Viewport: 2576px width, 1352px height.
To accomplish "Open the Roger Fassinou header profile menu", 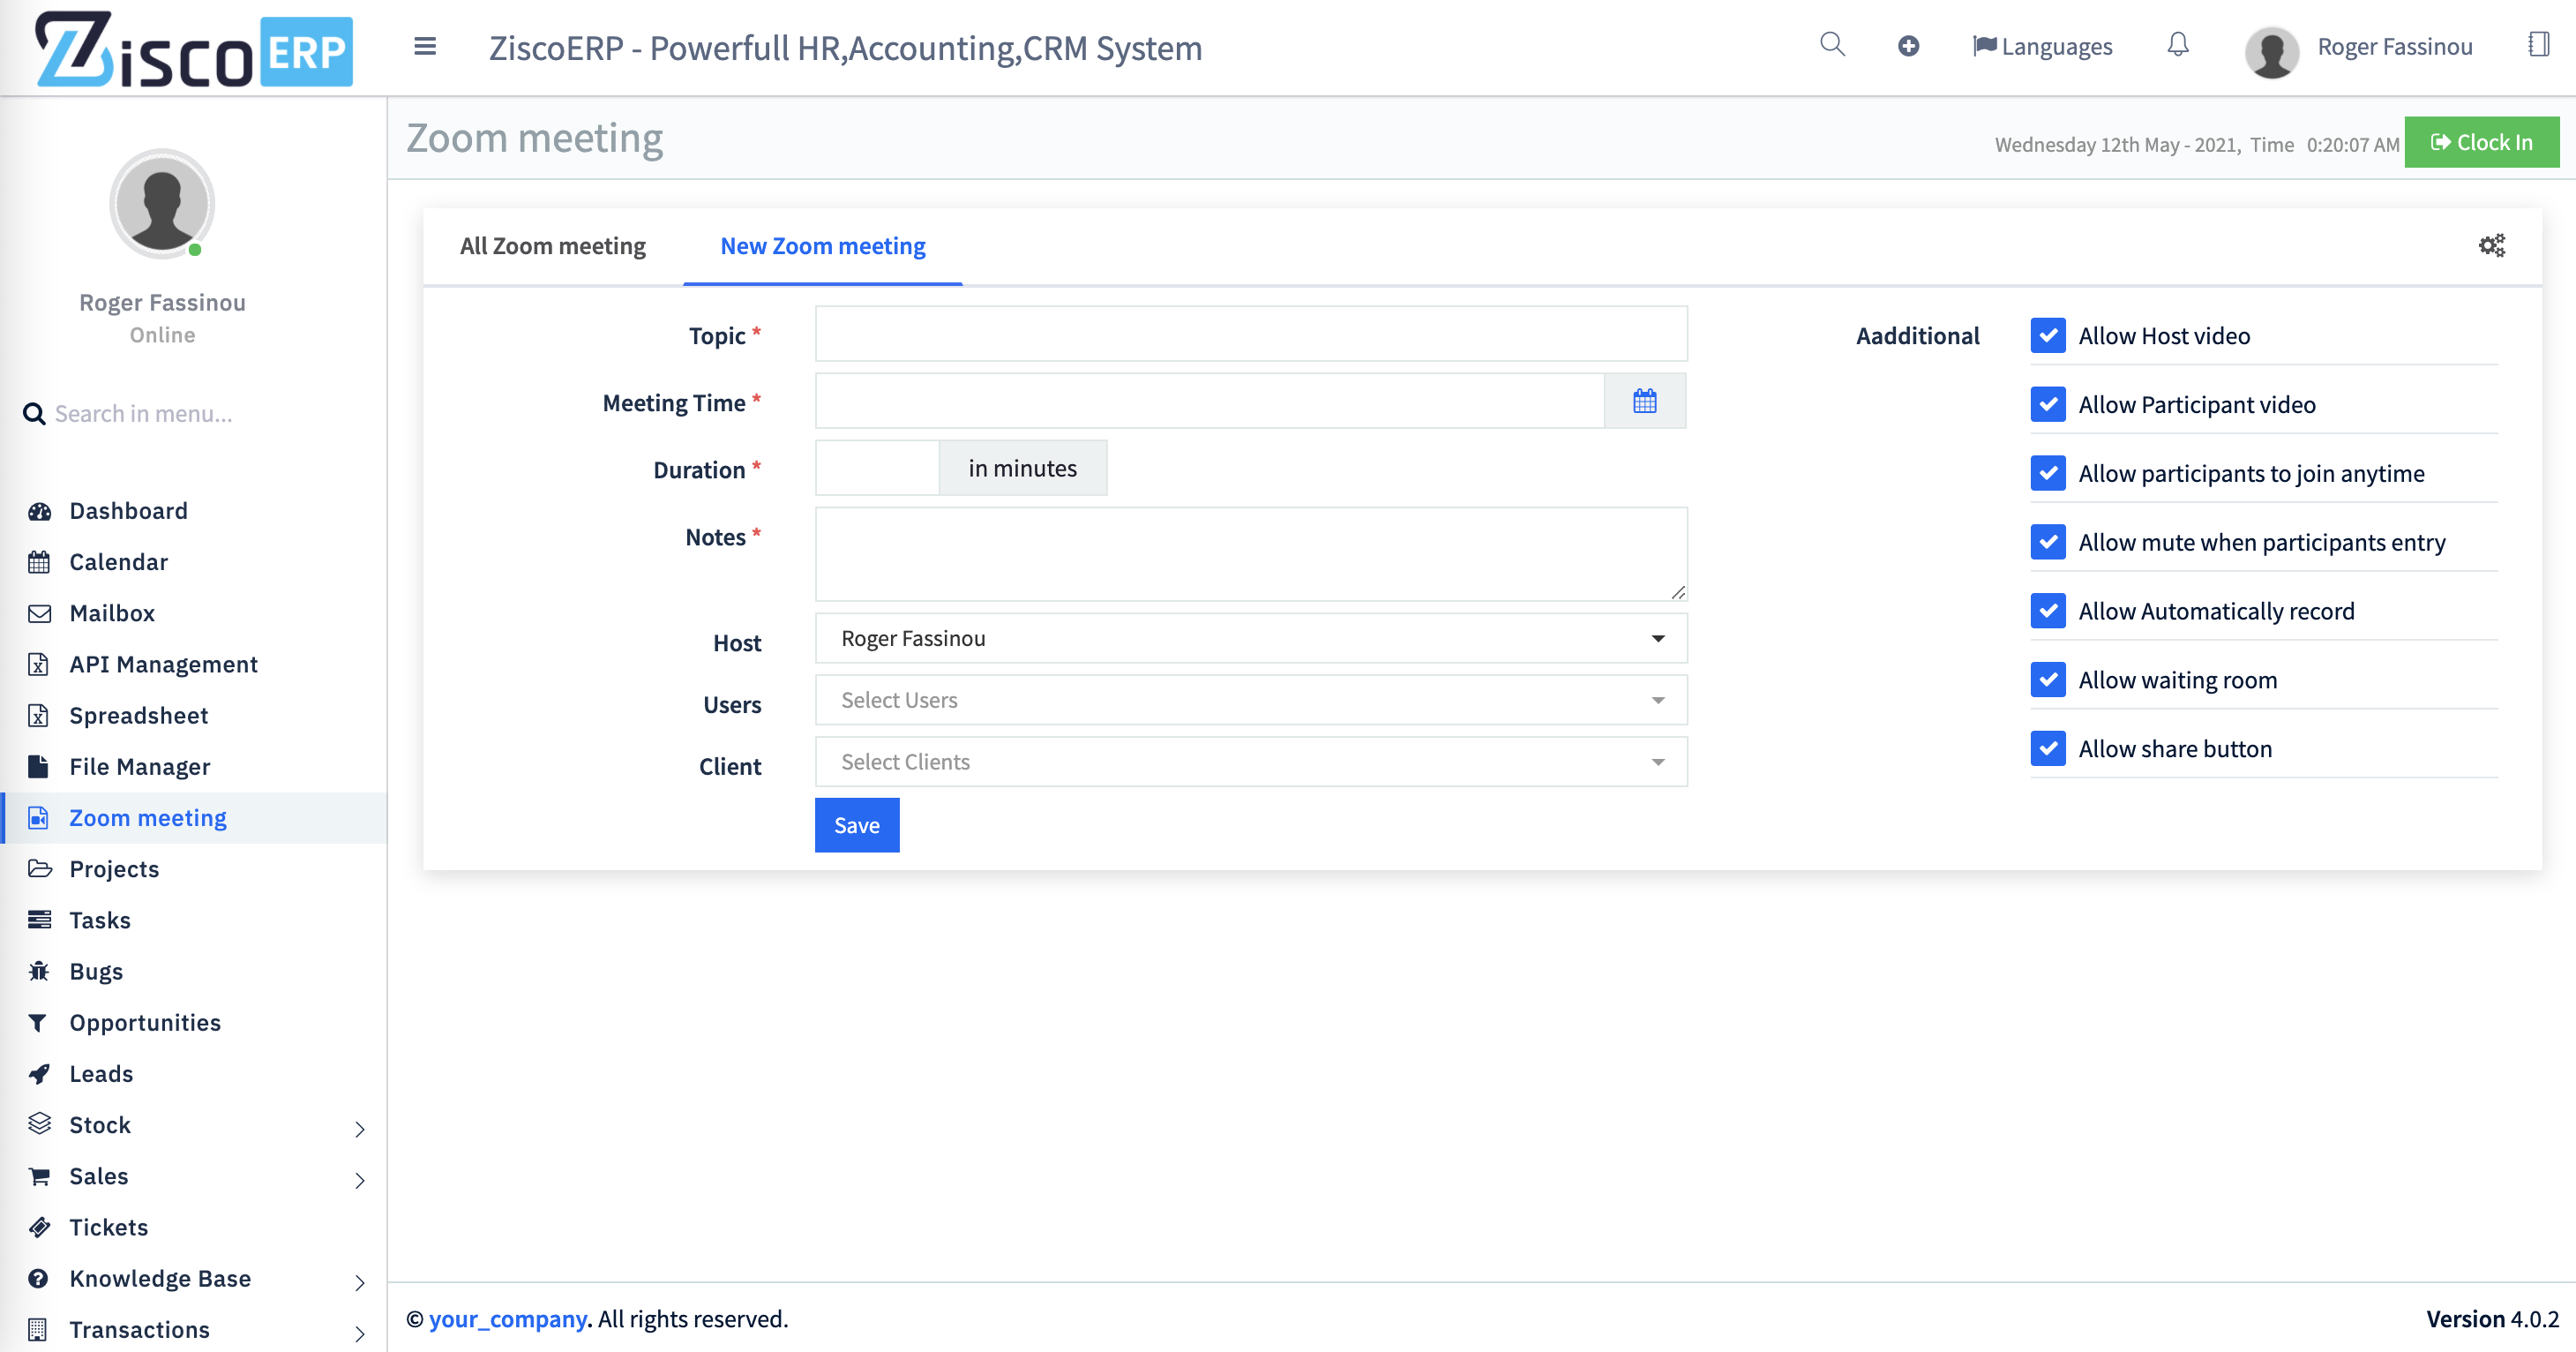I will pyautogui.click(x=2359, y=49).
